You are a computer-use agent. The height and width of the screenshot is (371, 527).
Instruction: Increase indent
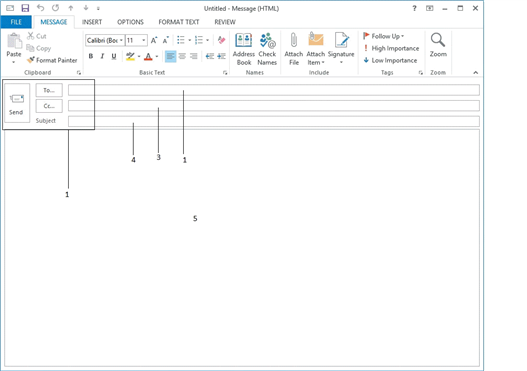click(221, 56)
